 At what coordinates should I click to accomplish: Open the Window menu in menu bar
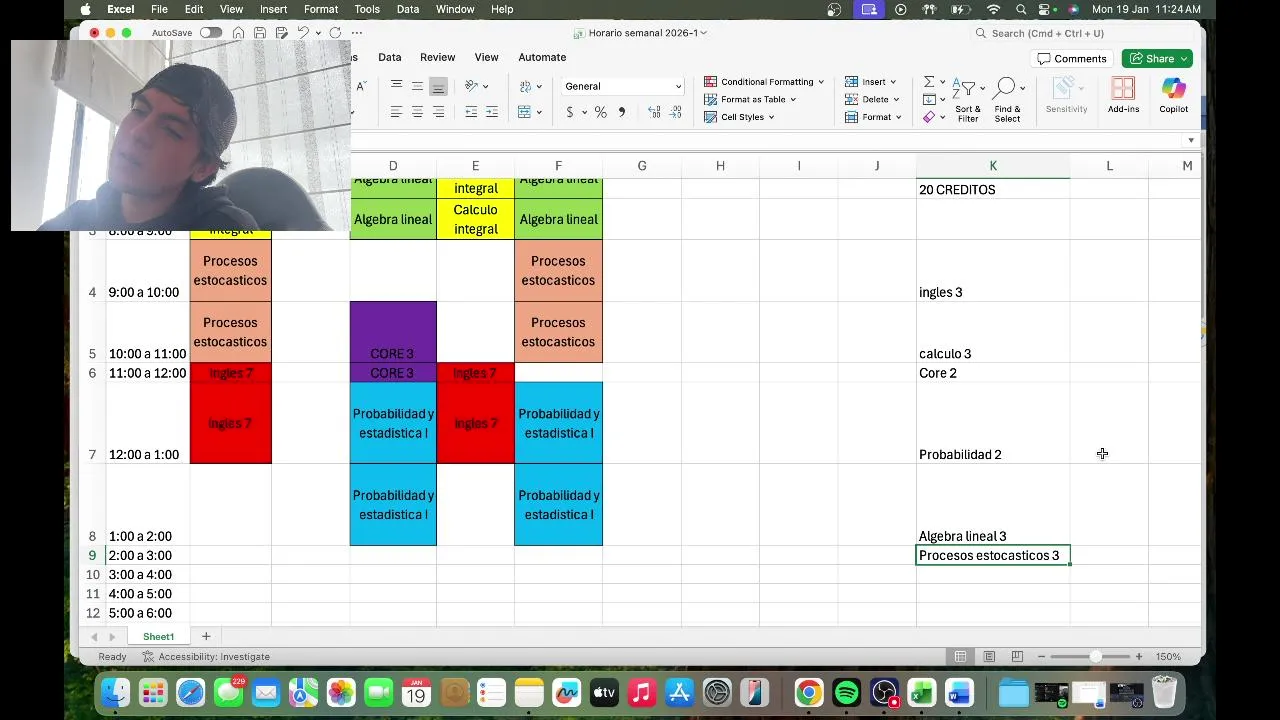coord(455,9)
